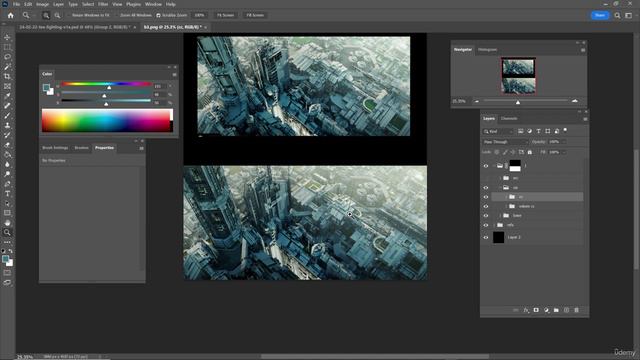
Task: Create a new group in Layers panel
Action: 556,310
